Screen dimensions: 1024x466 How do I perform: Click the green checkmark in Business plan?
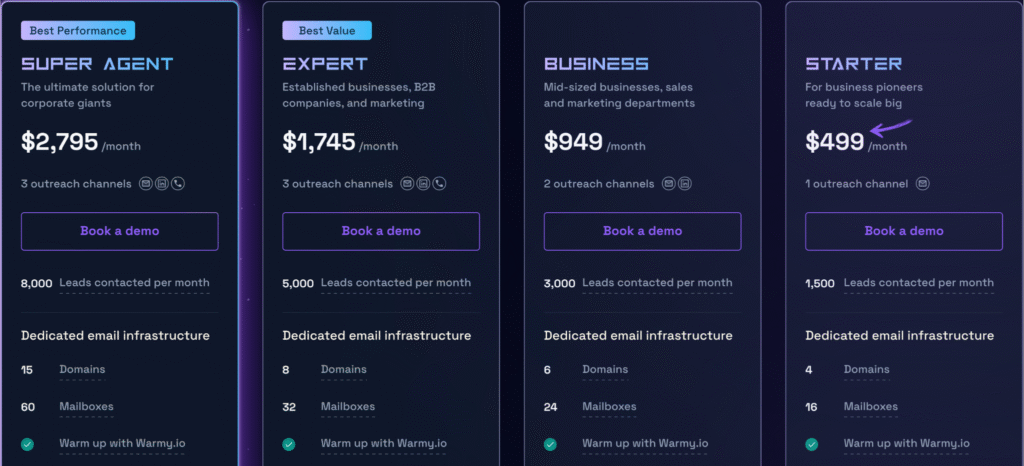coord(550,444)
